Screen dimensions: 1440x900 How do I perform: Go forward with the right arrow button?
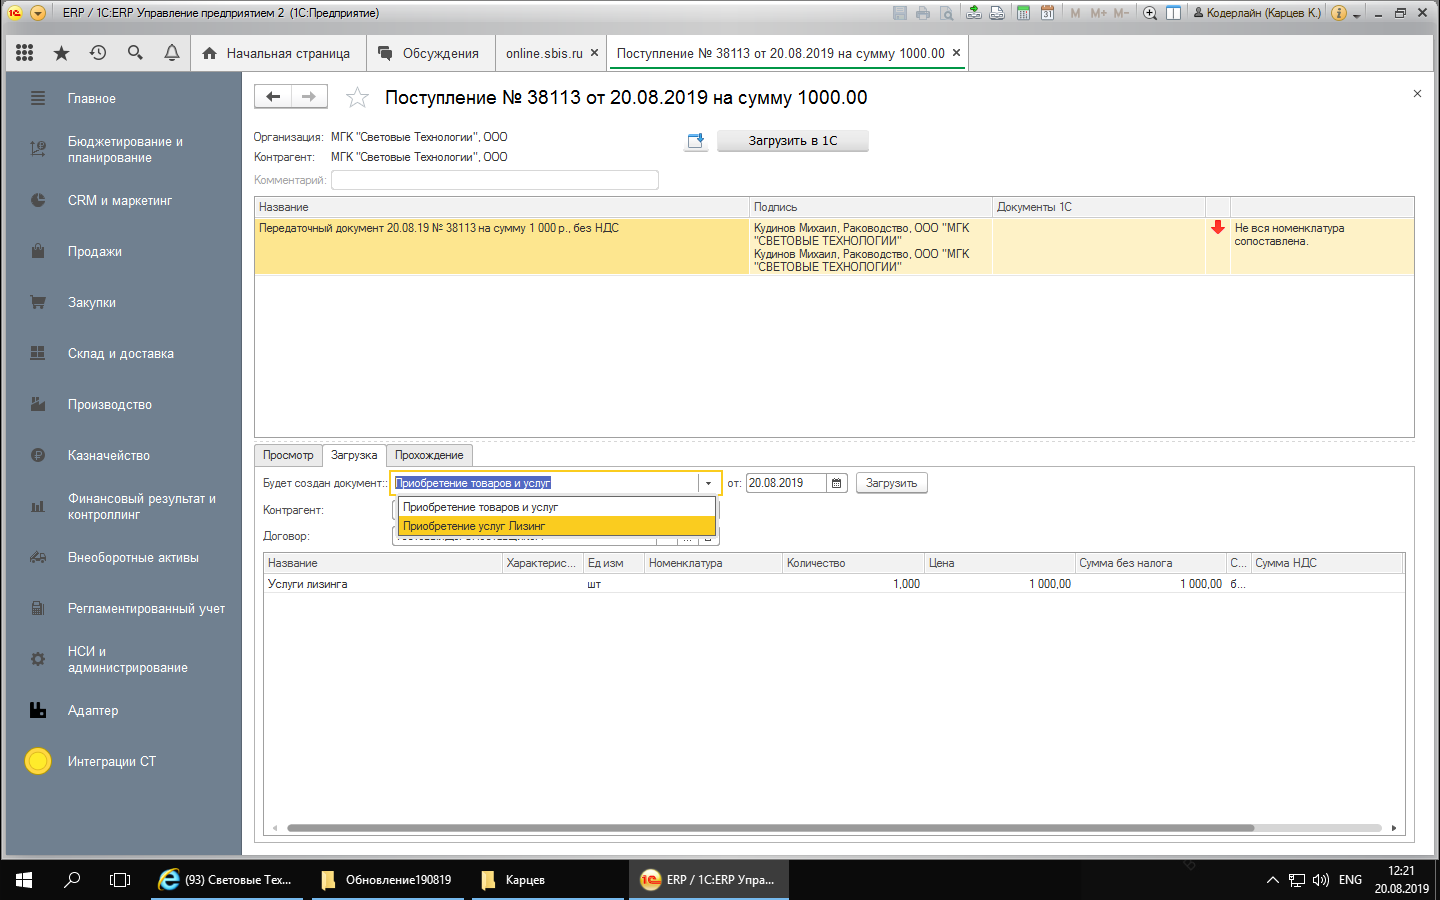[x=309, y=96]
